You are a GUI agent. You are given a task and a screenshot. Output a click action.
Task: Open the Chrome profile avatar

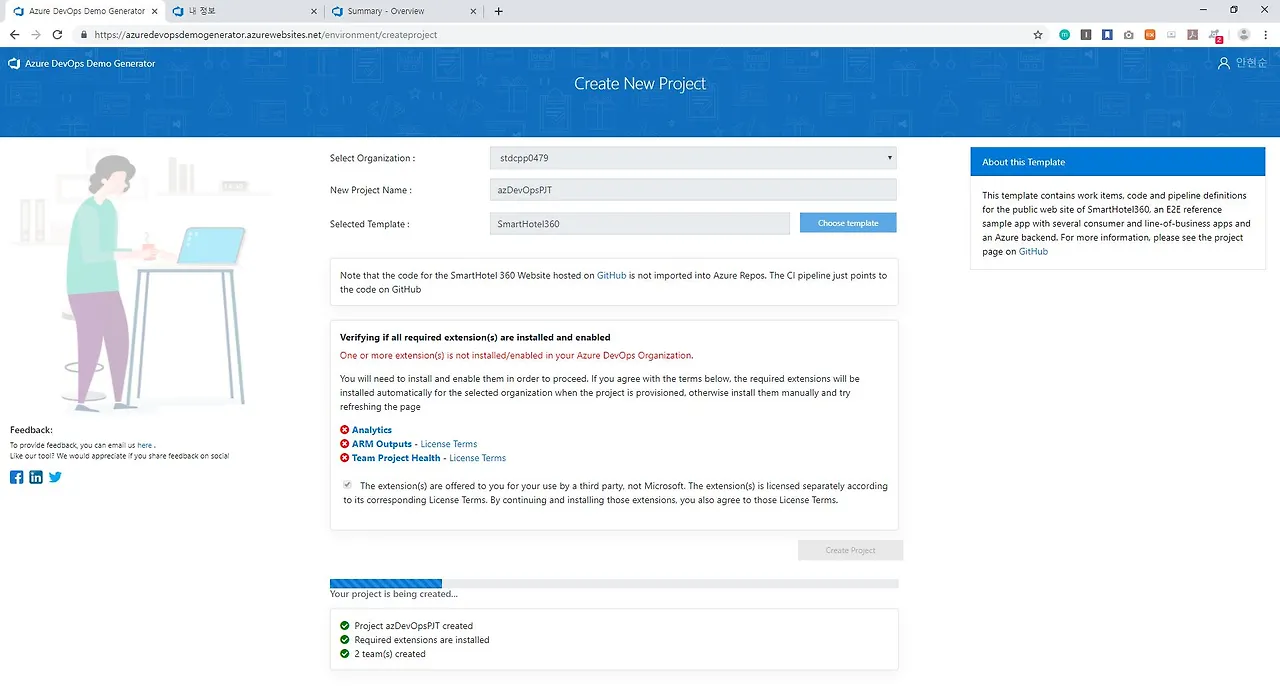pyautogui.click(x=1244, y=34)
